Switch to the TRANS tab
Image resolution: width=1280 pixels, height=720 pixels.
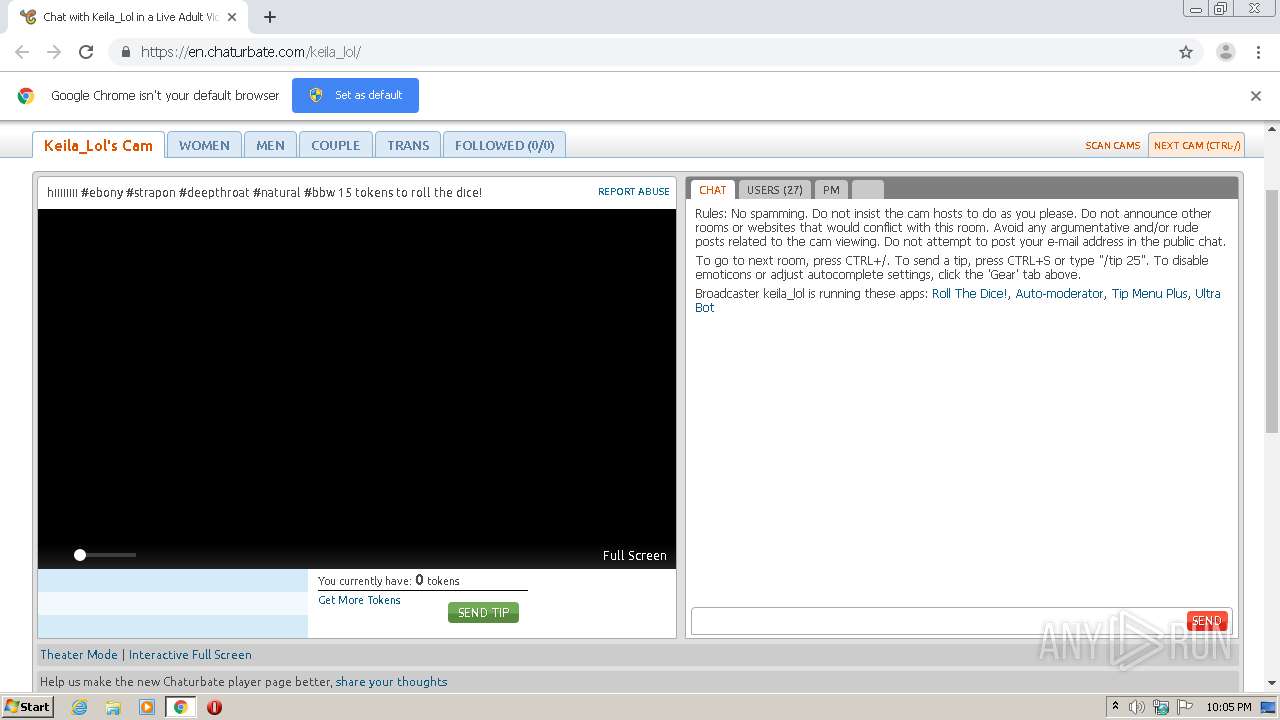408,145
